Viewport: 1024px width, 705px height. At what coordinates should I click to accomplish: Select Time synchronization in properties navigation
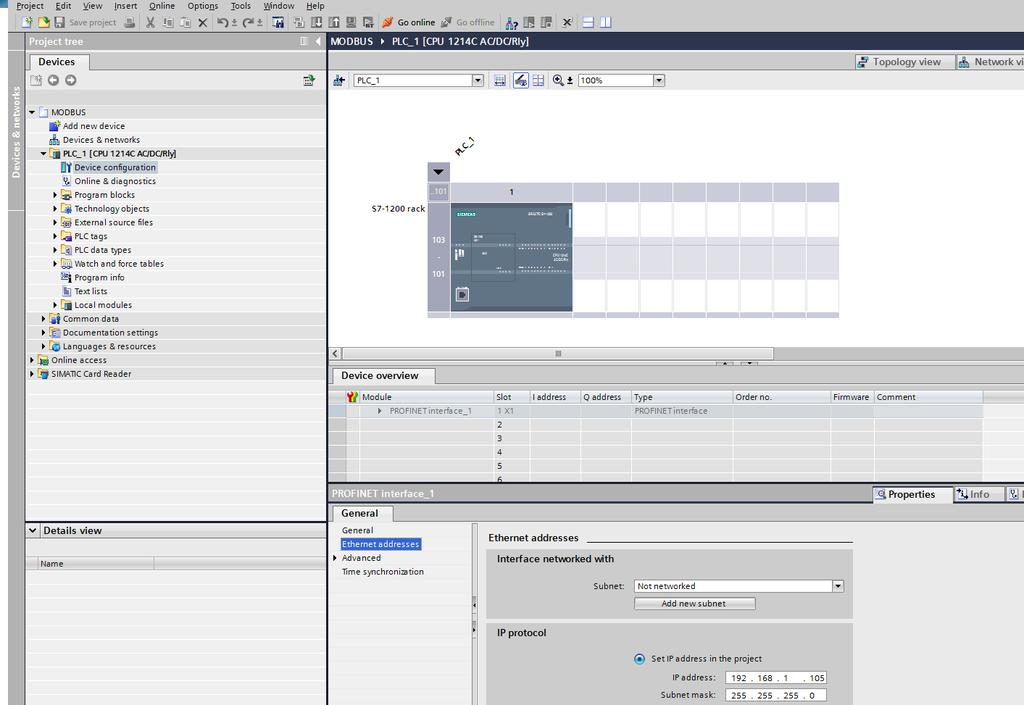[x=383, y=572]
